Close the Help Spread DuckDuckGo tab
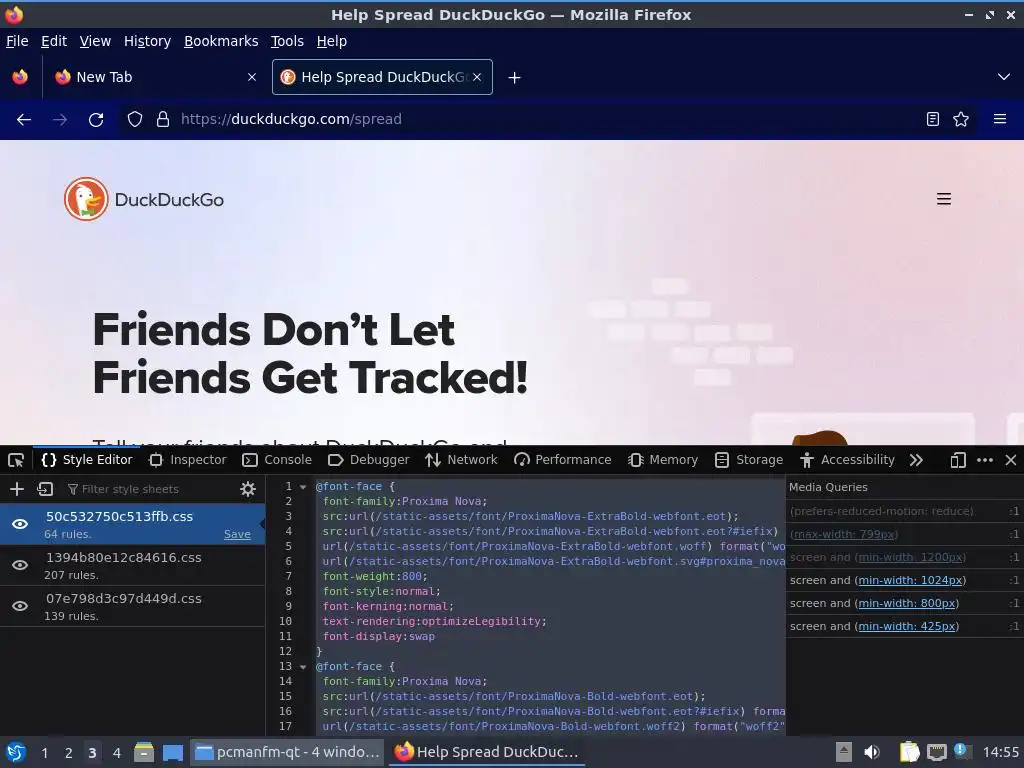The width and height of the screenshot is (1024, 768). pyautogui.click(x=477, y=77)
